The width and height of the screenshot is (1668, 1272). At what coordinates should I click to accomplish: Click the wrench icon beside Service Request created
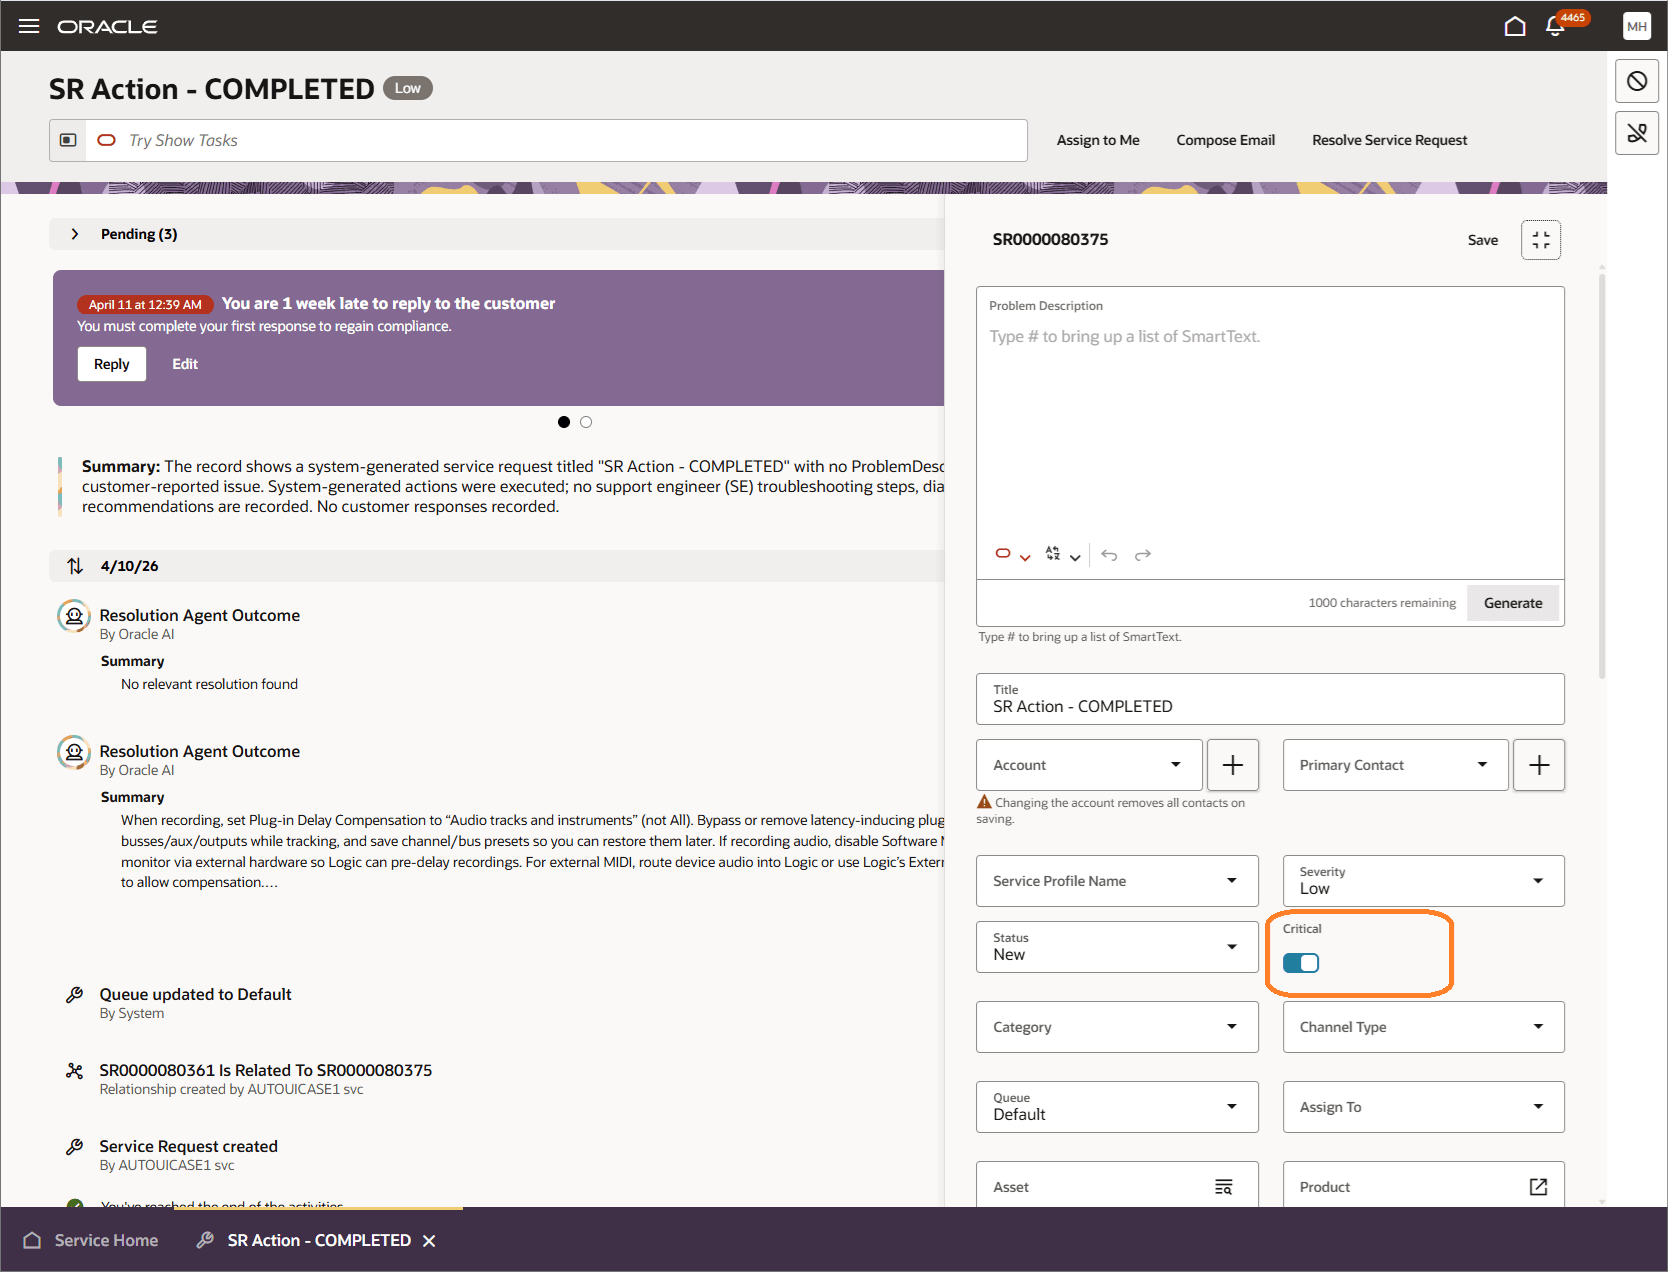click(x=74, y=1147)
